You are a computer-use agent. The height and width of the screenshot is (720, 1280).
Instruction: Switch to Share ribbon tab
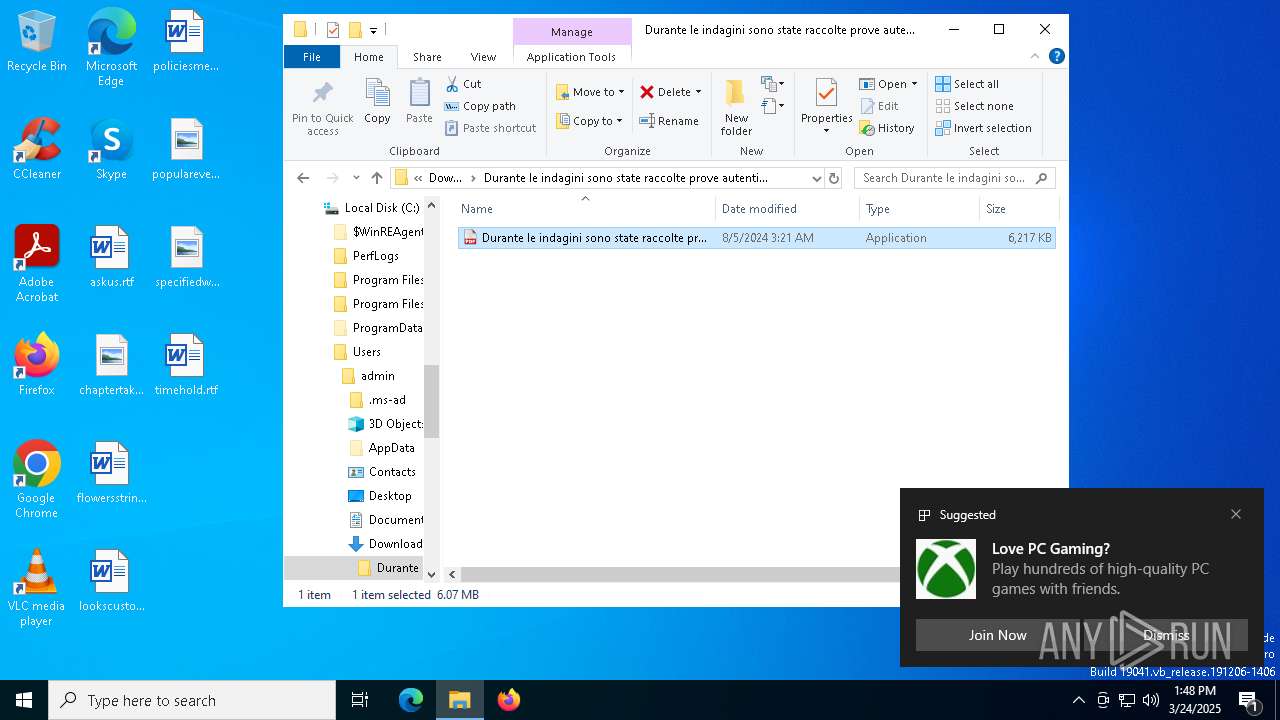coord(427,57)
